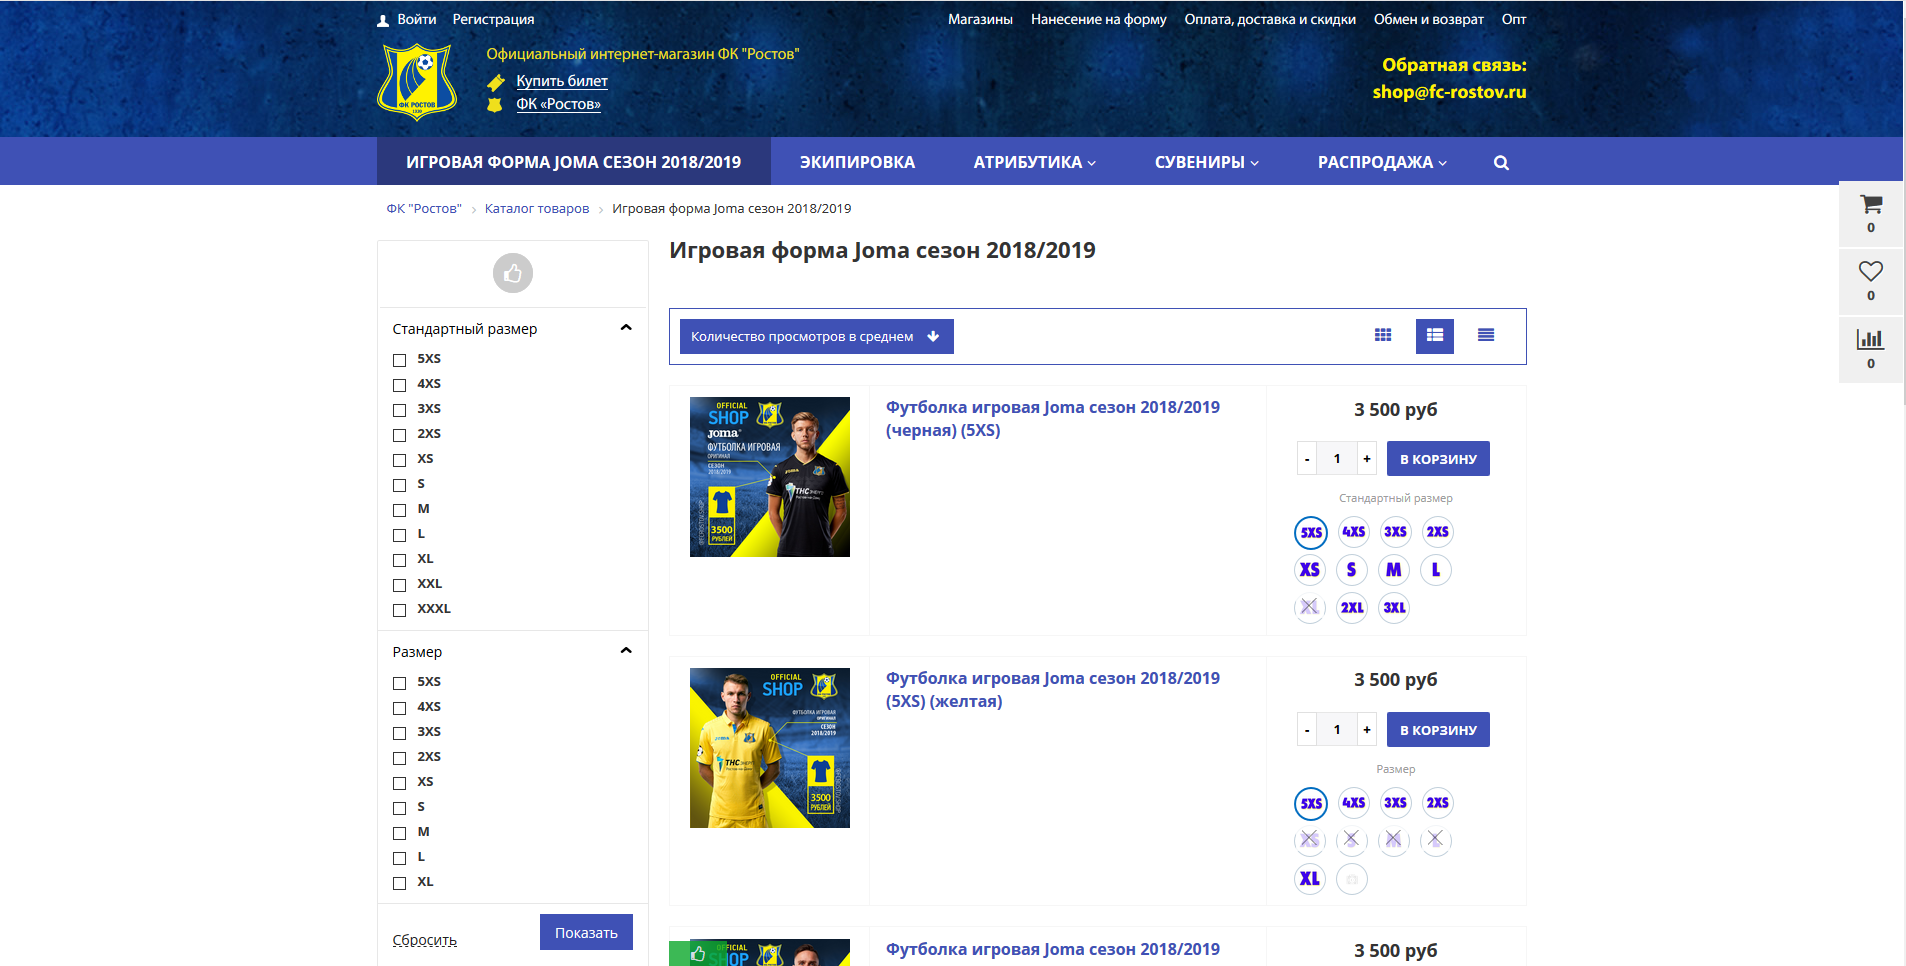1906x966 pixels.
Task: Increase quantity for yellow jersey
Action: 1367,730
